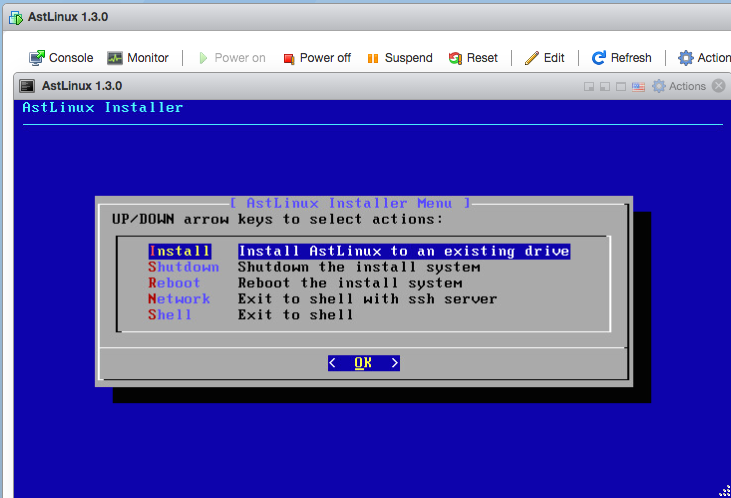Click the layout icon with bottom-right corner filled
Image resolution: width=731 pixels, height=498 pixels.
click(589, 87)
